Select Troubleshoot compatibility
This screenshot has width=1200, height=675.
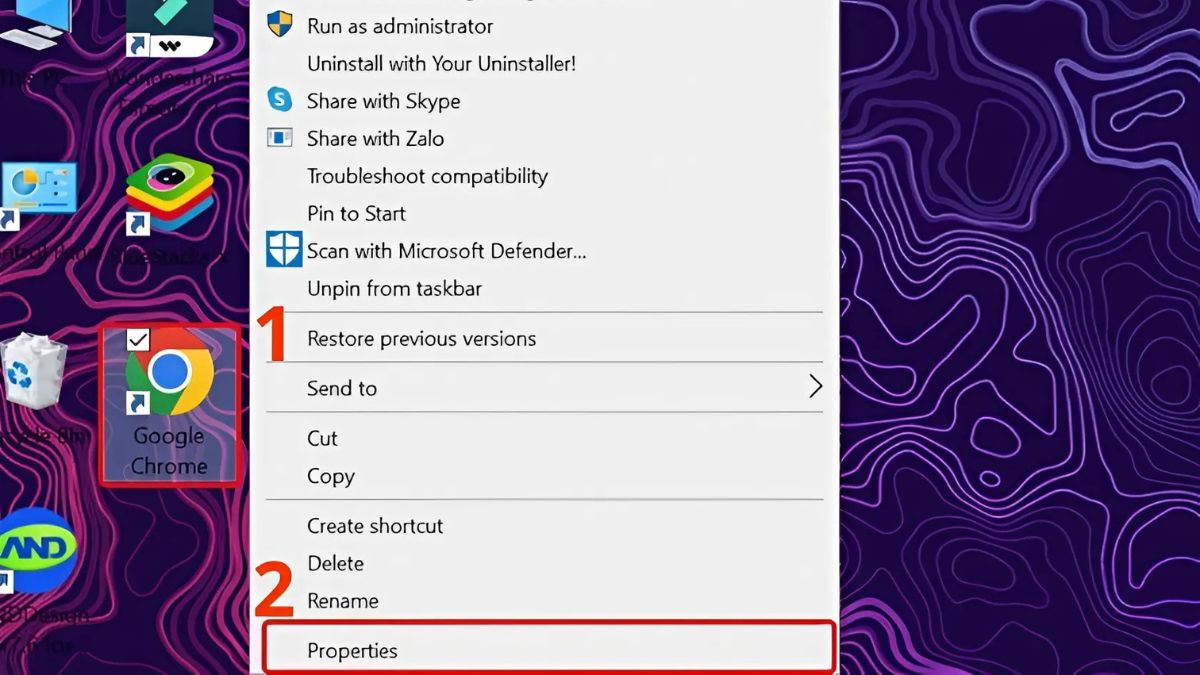pyautogui.click(x=427, y=176)
